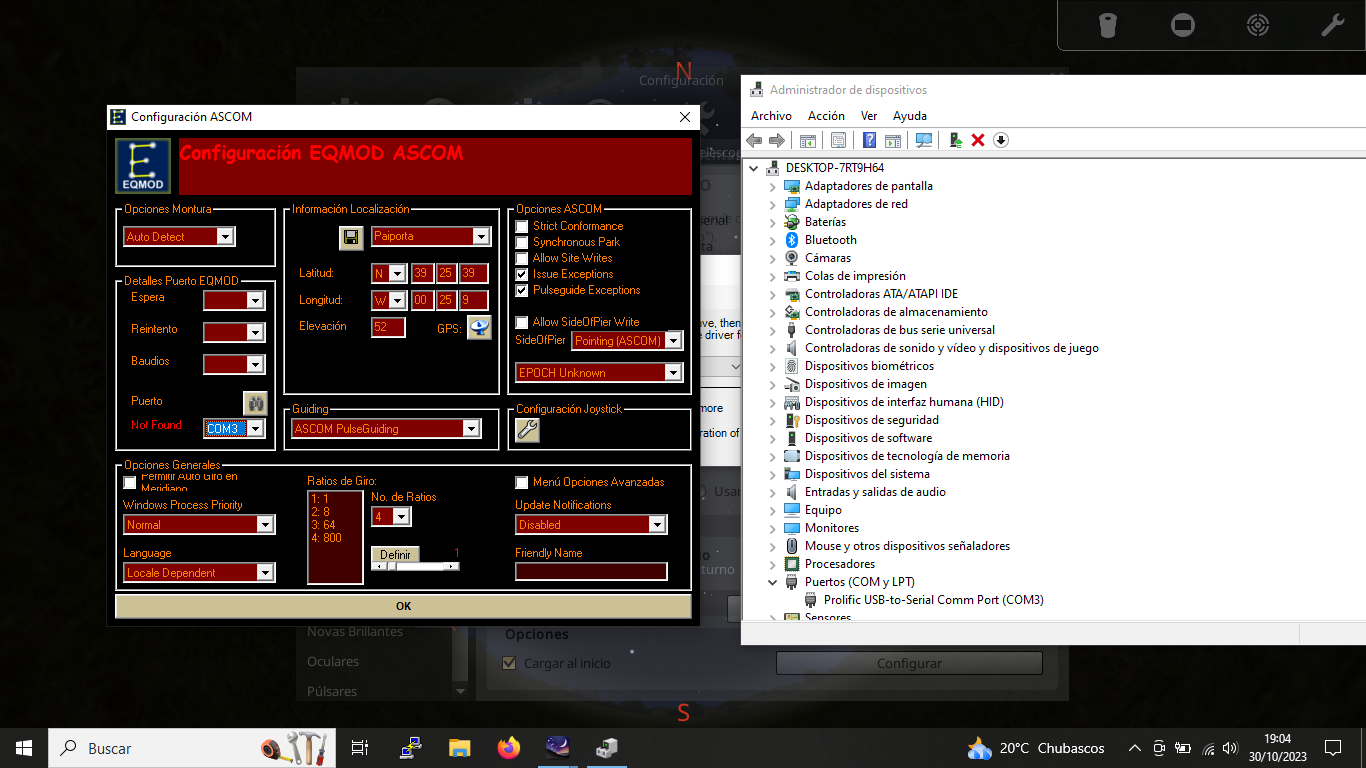1366x768 pixels.
Task: Uncheck Issue Exceptions checkbox
Action: click(x=522, y=274)
